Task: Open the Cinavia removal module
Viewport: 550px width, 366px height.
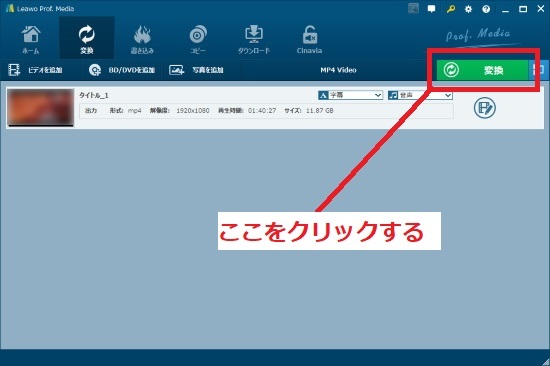Action: tap(309, 39)
